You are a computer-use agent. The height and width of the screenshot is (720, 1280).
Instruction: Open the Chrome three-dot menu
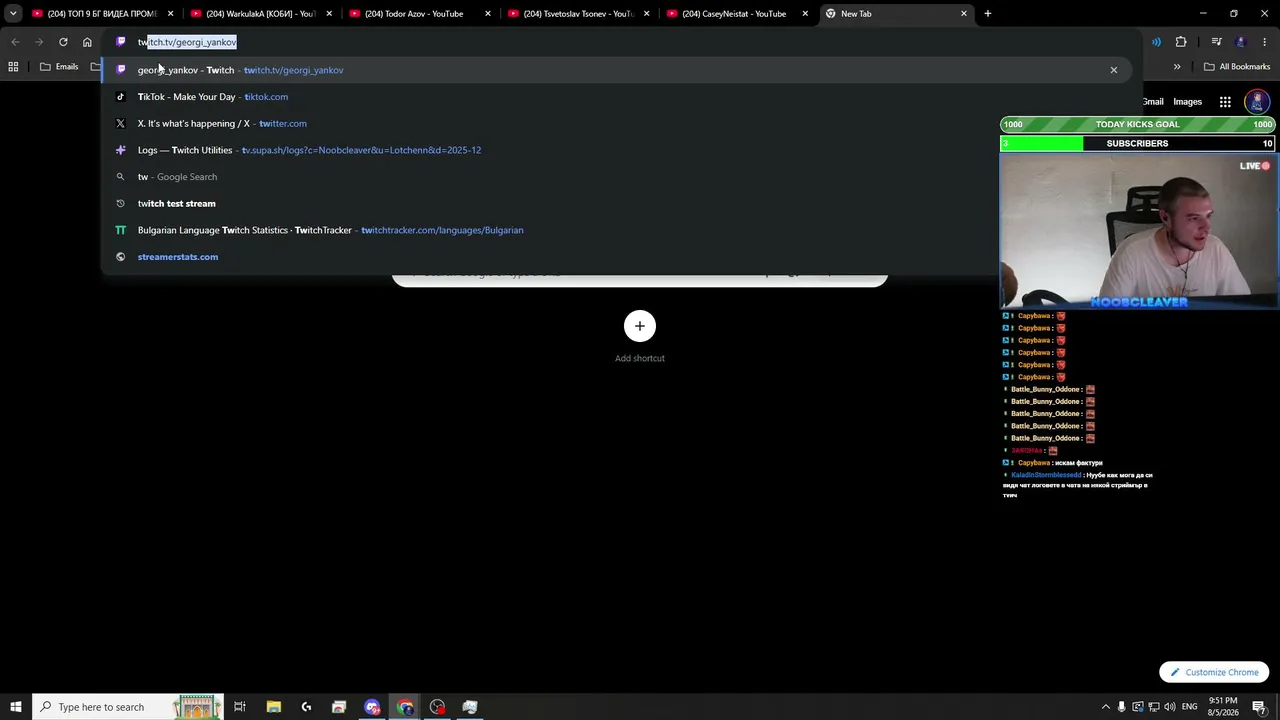pos(1265,42)
